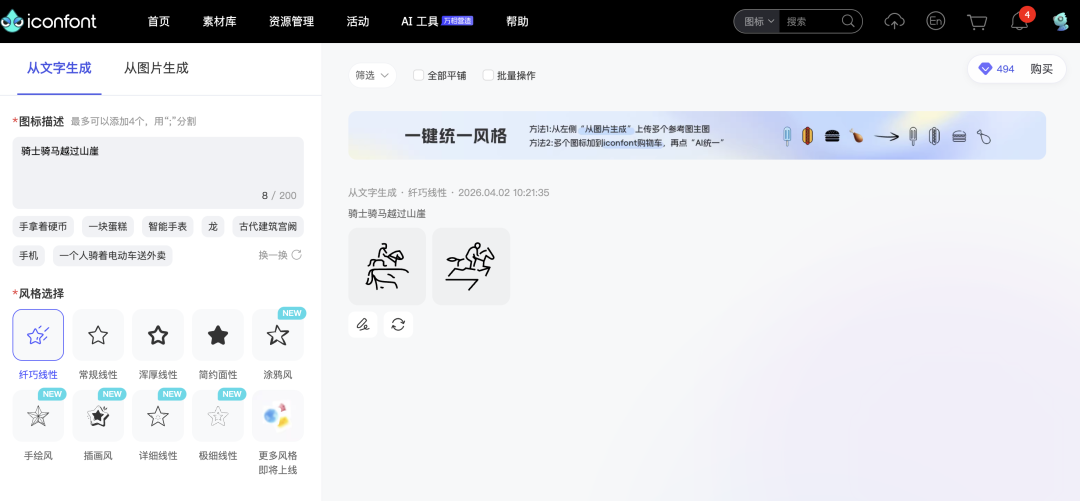Screen dimensions: 1080x501
Task: Select the 详细线性 style icon
Action: pyautogui.click(x=158, y=416)
